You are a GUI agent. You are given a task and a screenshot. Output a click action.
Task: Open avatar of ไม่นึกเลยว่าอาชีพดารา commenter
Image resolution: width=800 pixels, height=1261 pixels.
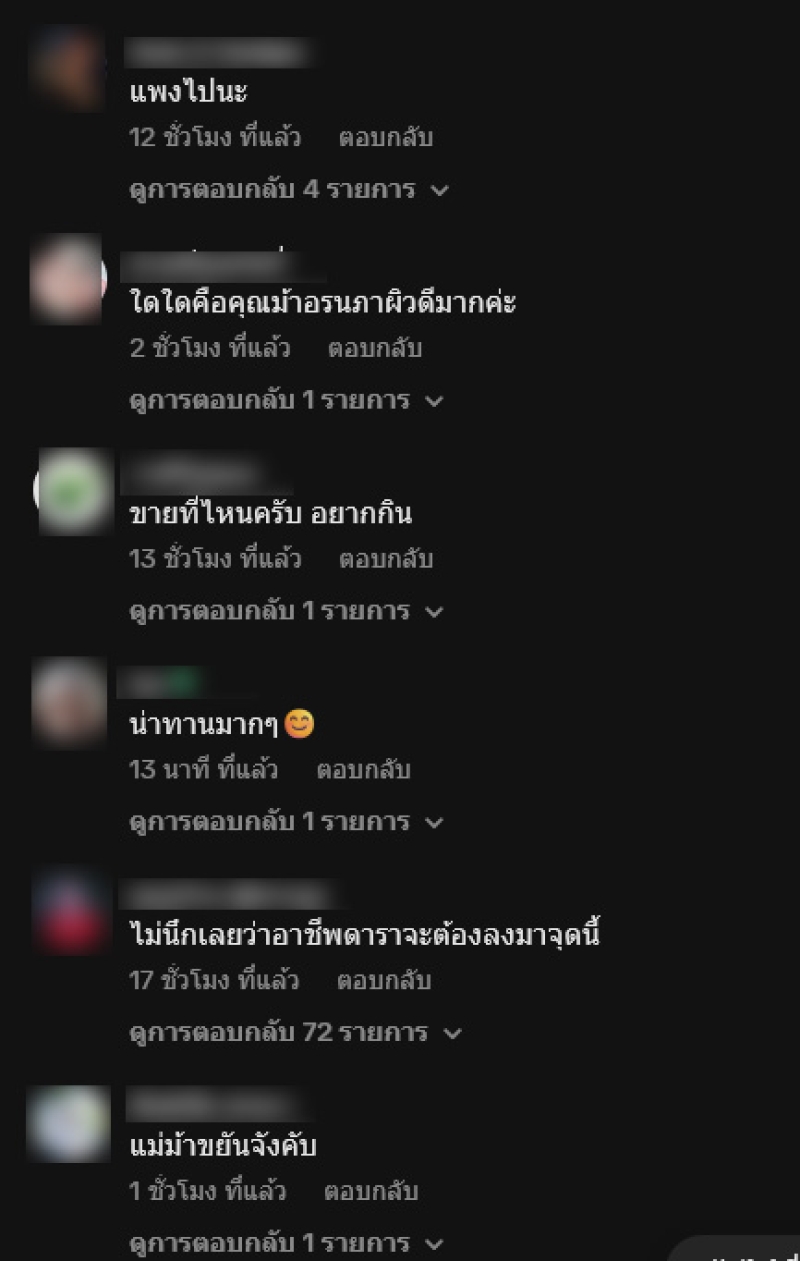tap(68, 912)
